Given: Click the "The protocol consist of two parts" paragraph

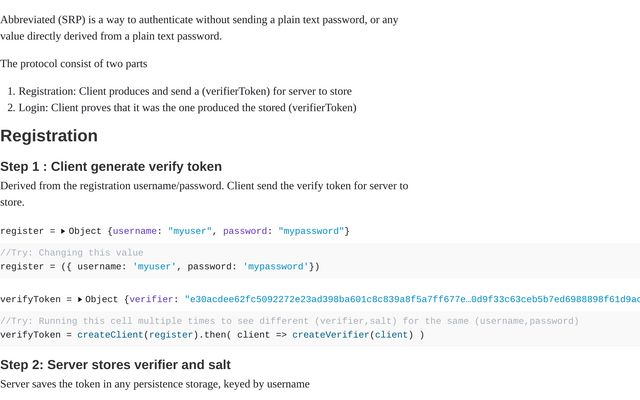Looking at the screenshot, I should click(73, 64).
